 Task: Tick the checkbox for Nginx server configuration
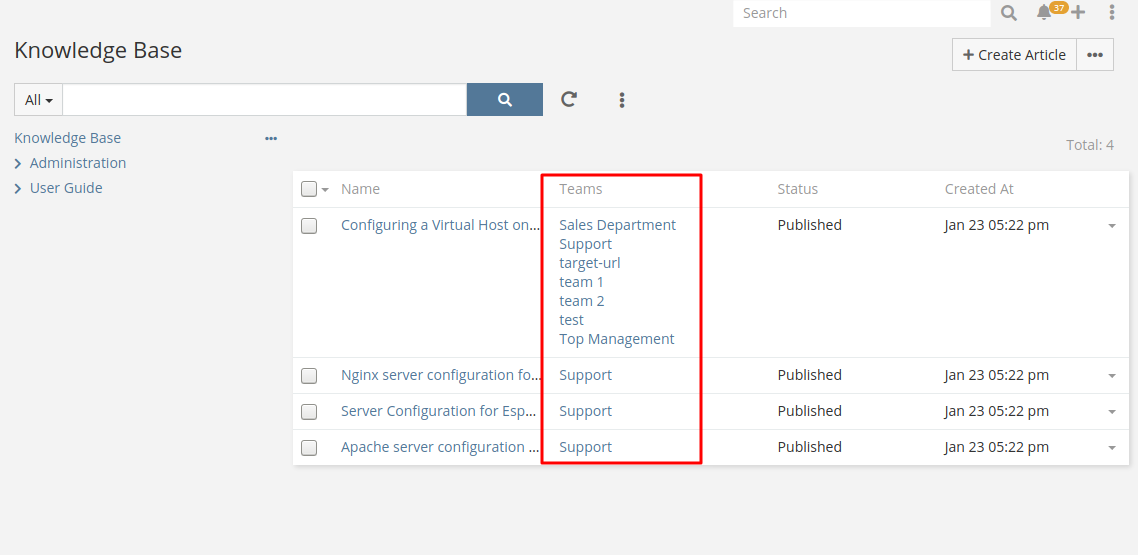[309, 376]
